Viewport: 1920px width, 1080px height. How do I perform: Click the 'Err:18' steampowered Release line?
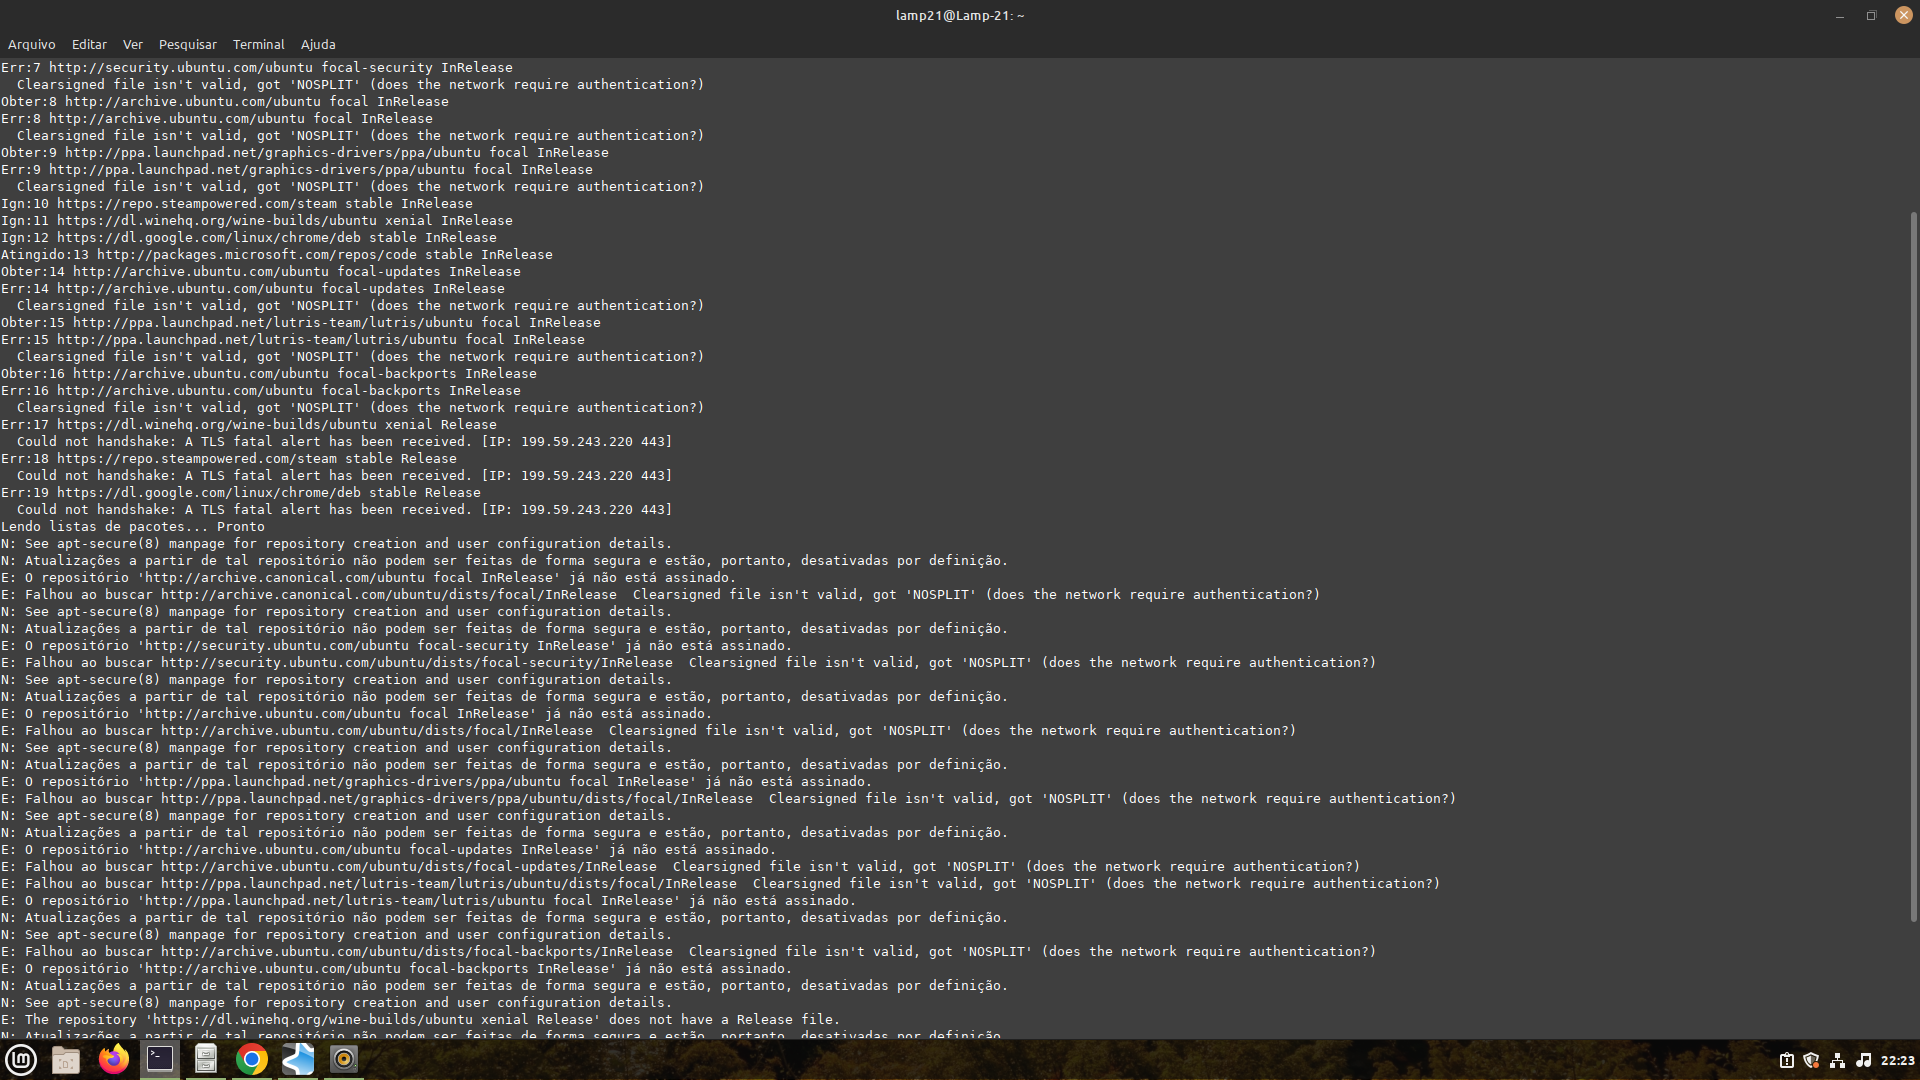point(229,458)
